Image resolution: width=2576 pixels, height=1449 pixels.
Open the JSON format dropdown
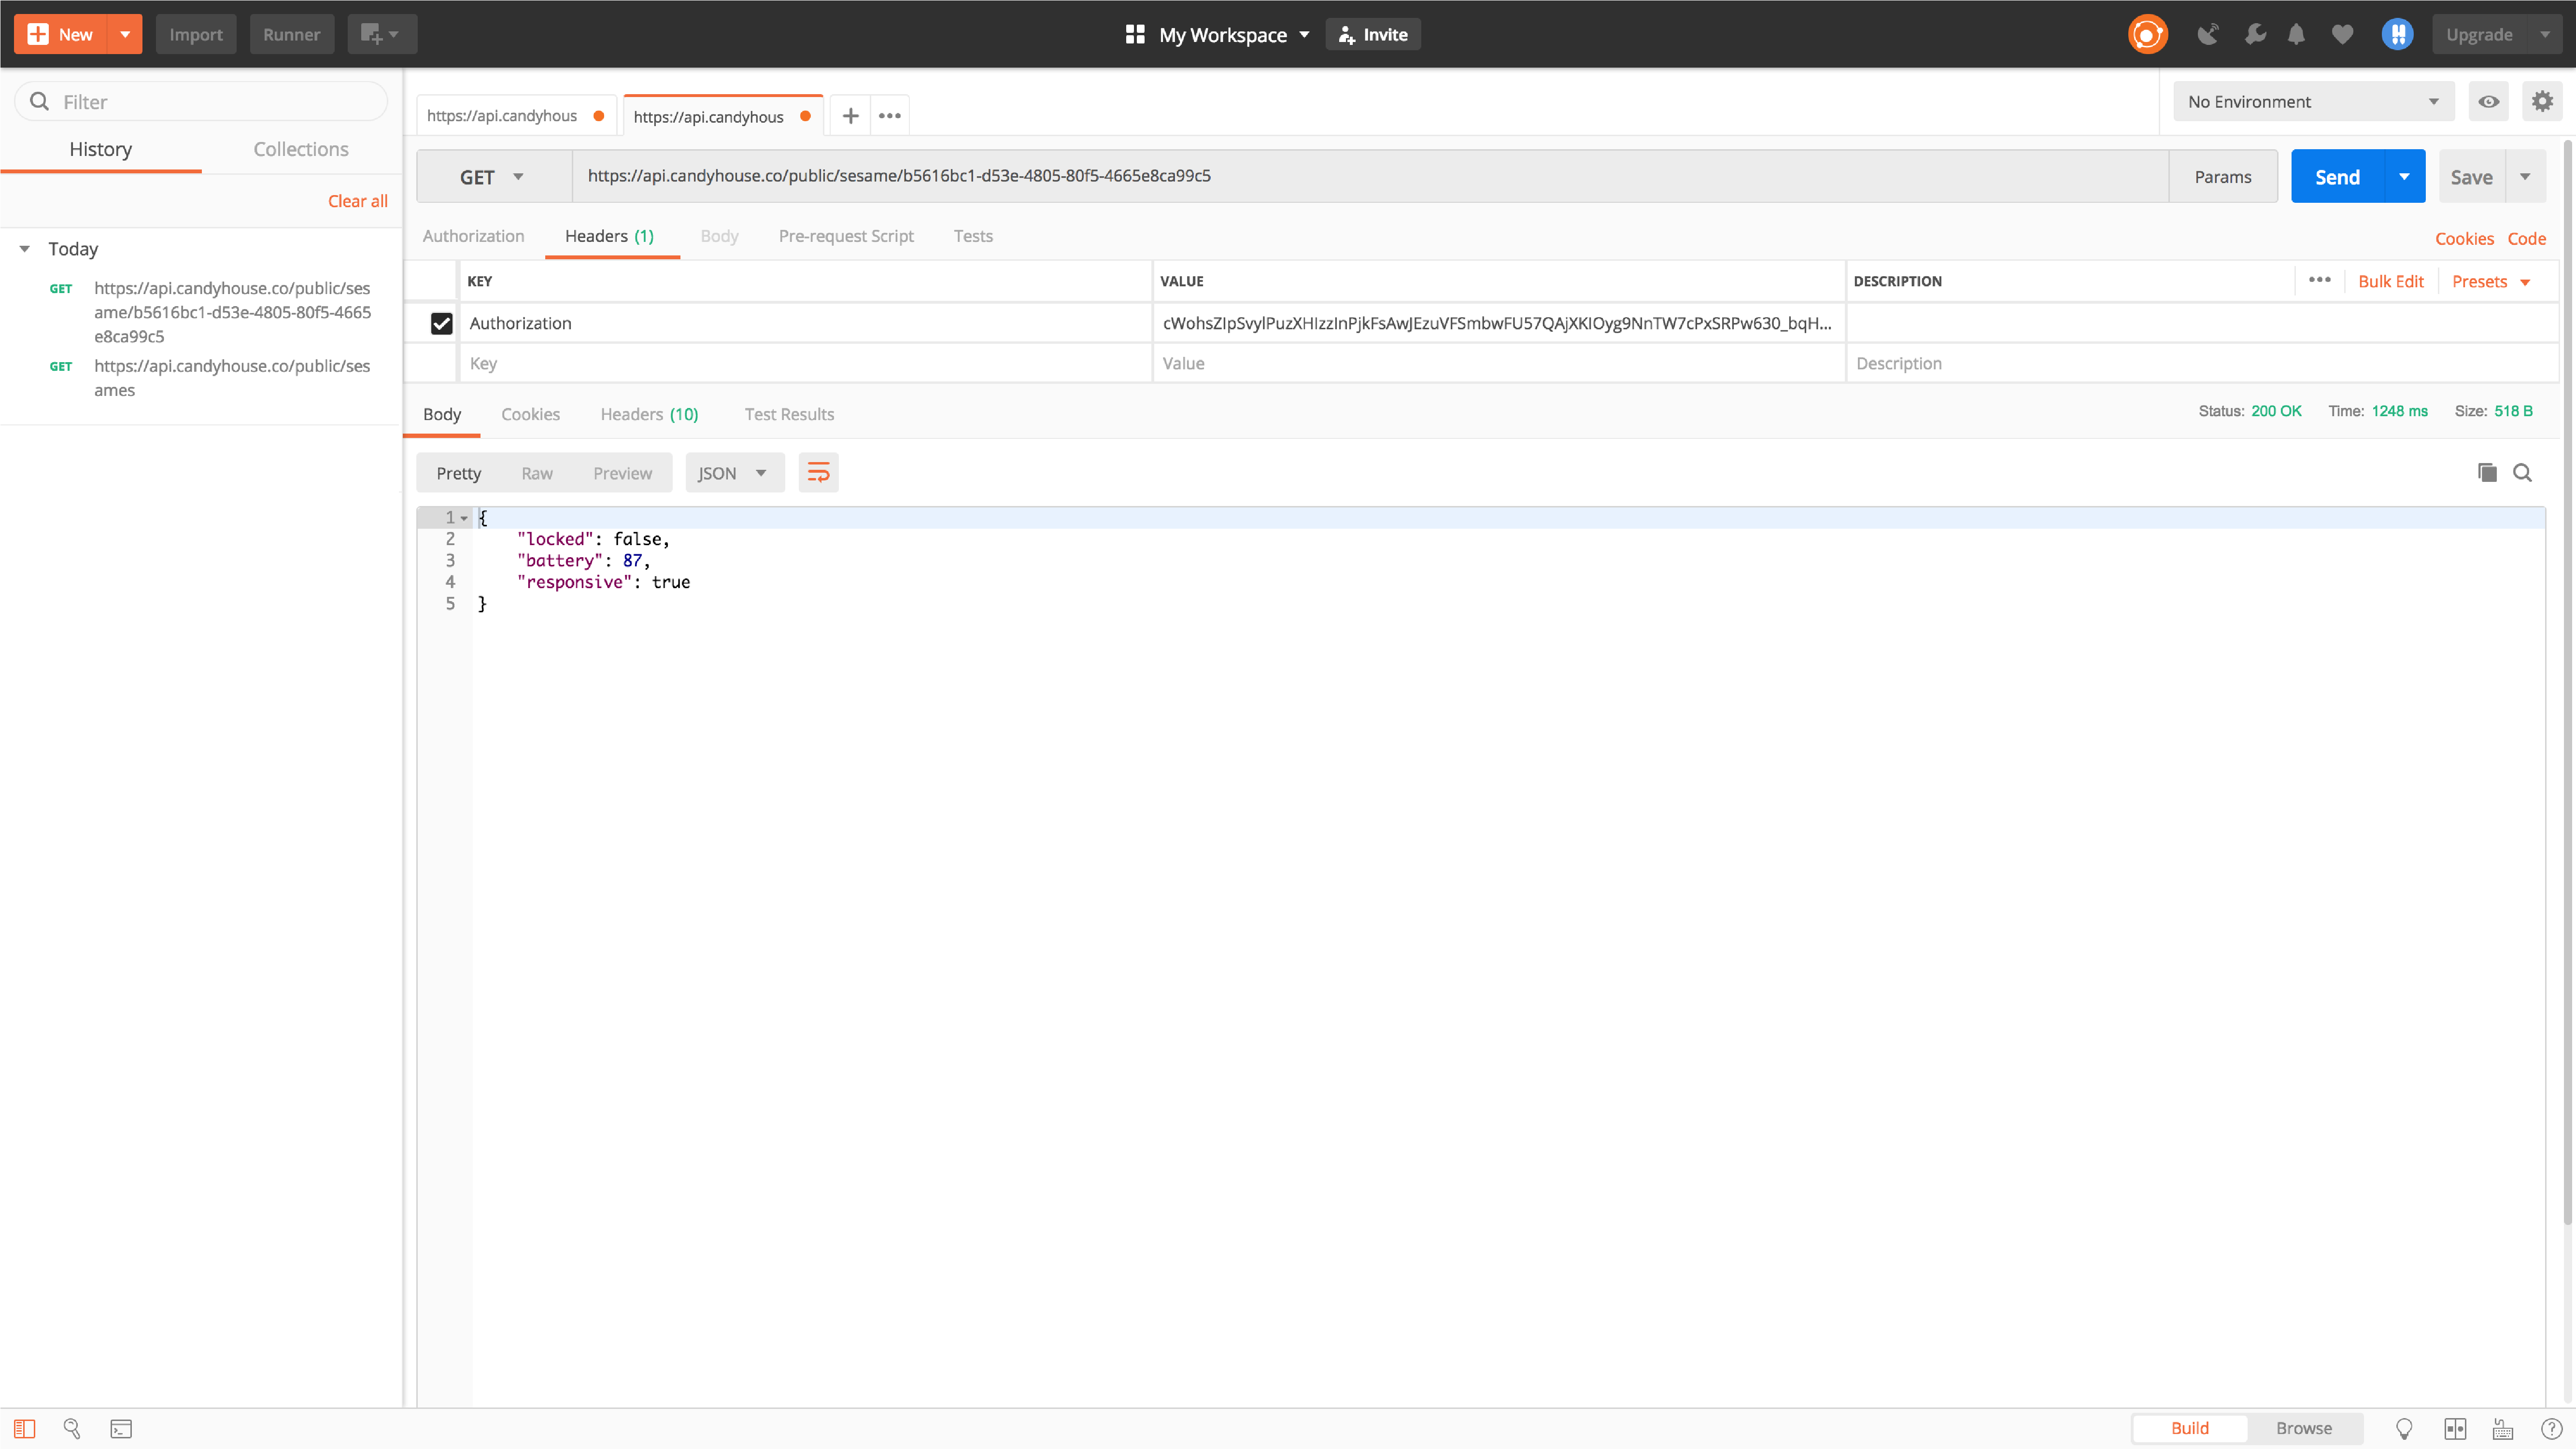pos(734,473)
